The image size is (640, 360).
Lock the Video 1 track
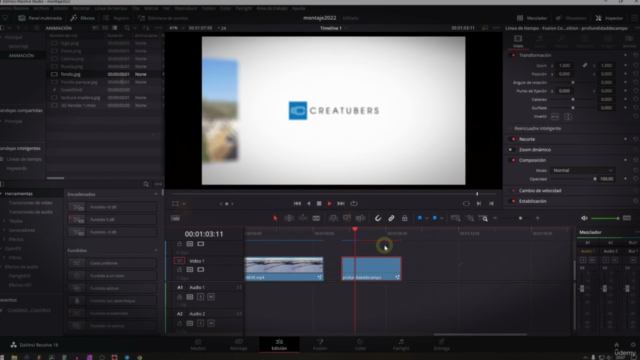tap(179, 270)
